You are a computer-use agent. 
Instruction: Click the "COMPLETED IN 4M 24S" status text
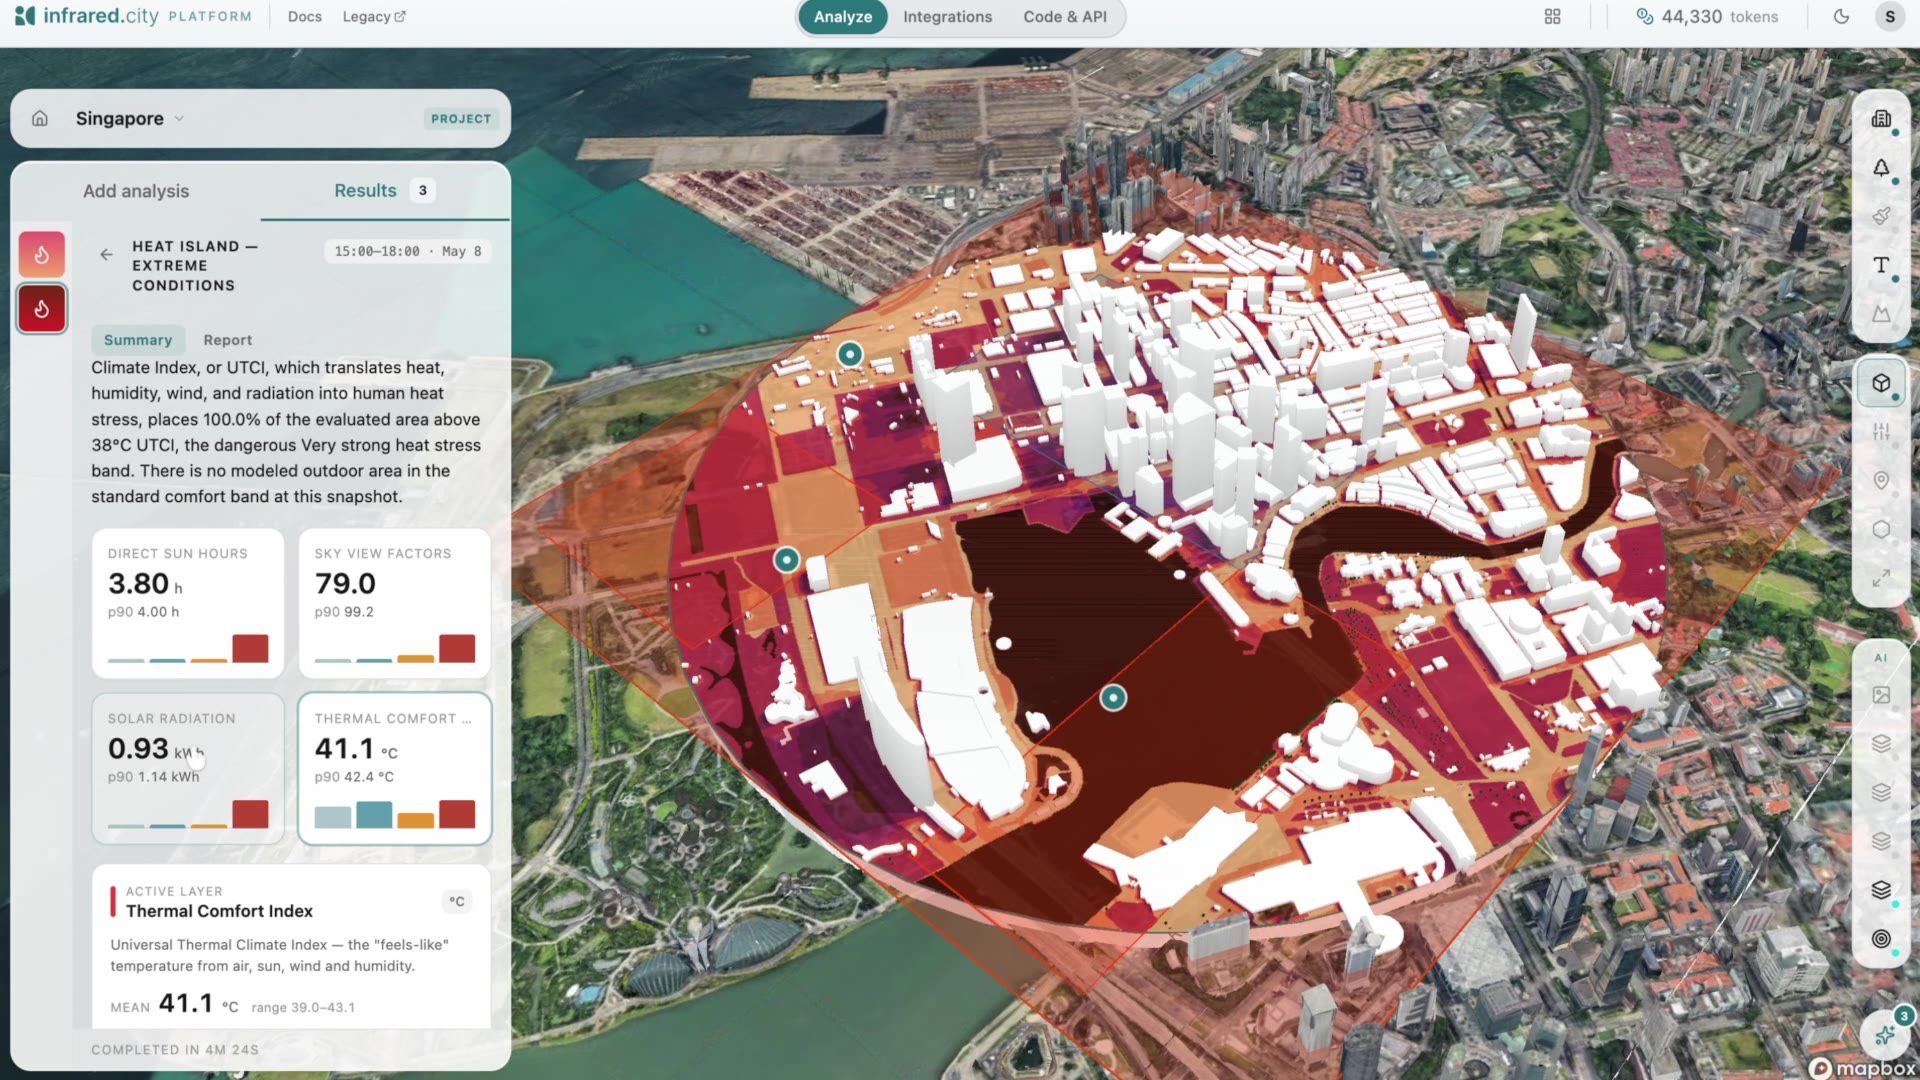point(175,1049)
